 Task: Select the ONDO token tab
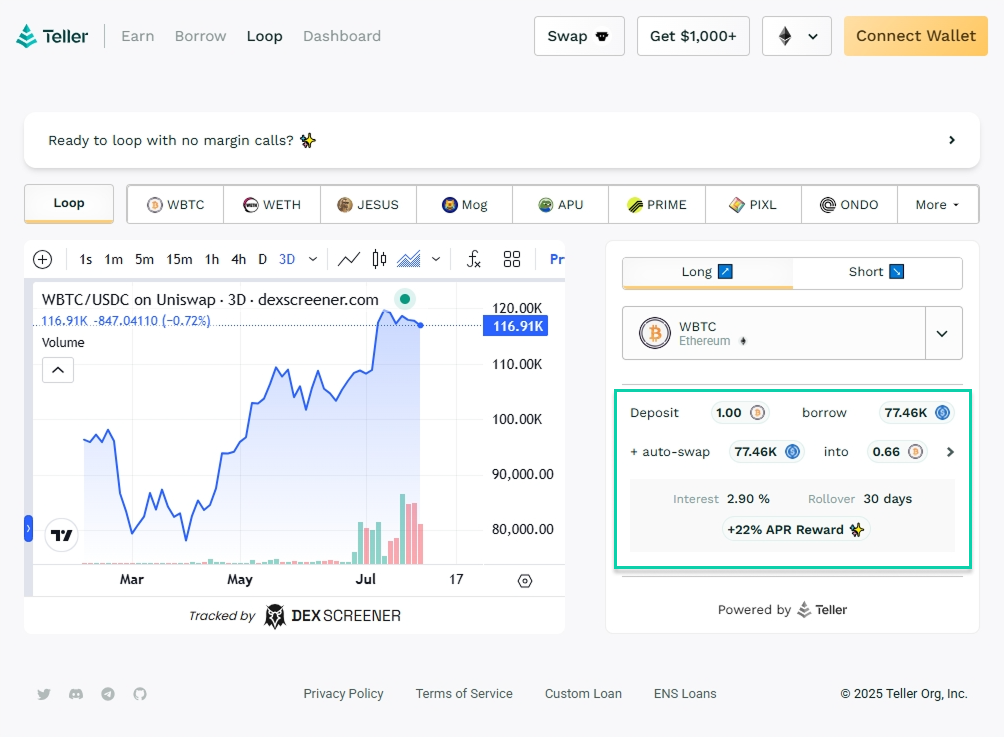[x=849, y=205]
